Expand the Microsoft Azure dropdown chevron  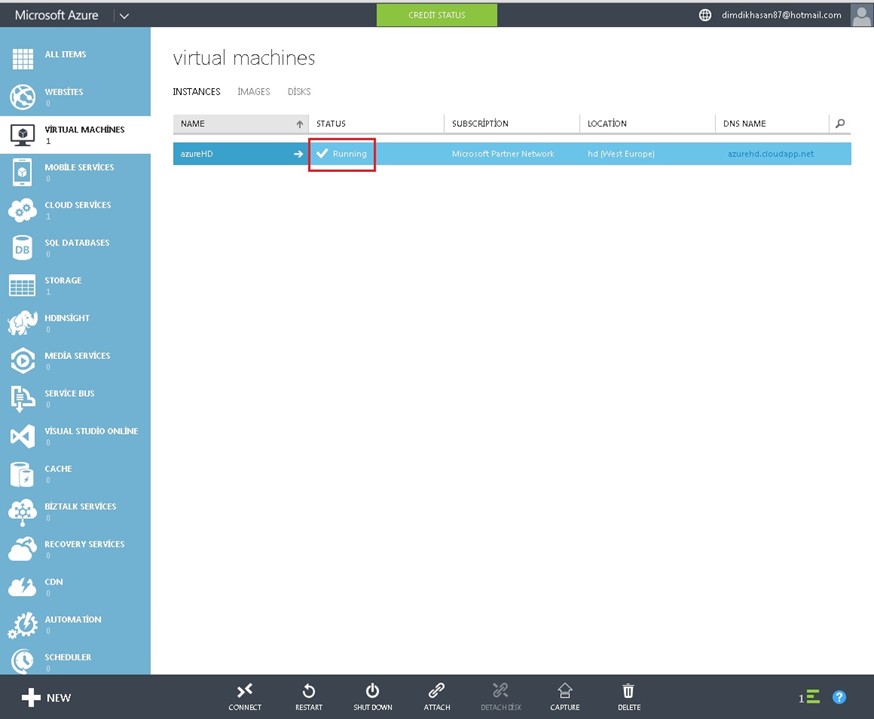124,15
